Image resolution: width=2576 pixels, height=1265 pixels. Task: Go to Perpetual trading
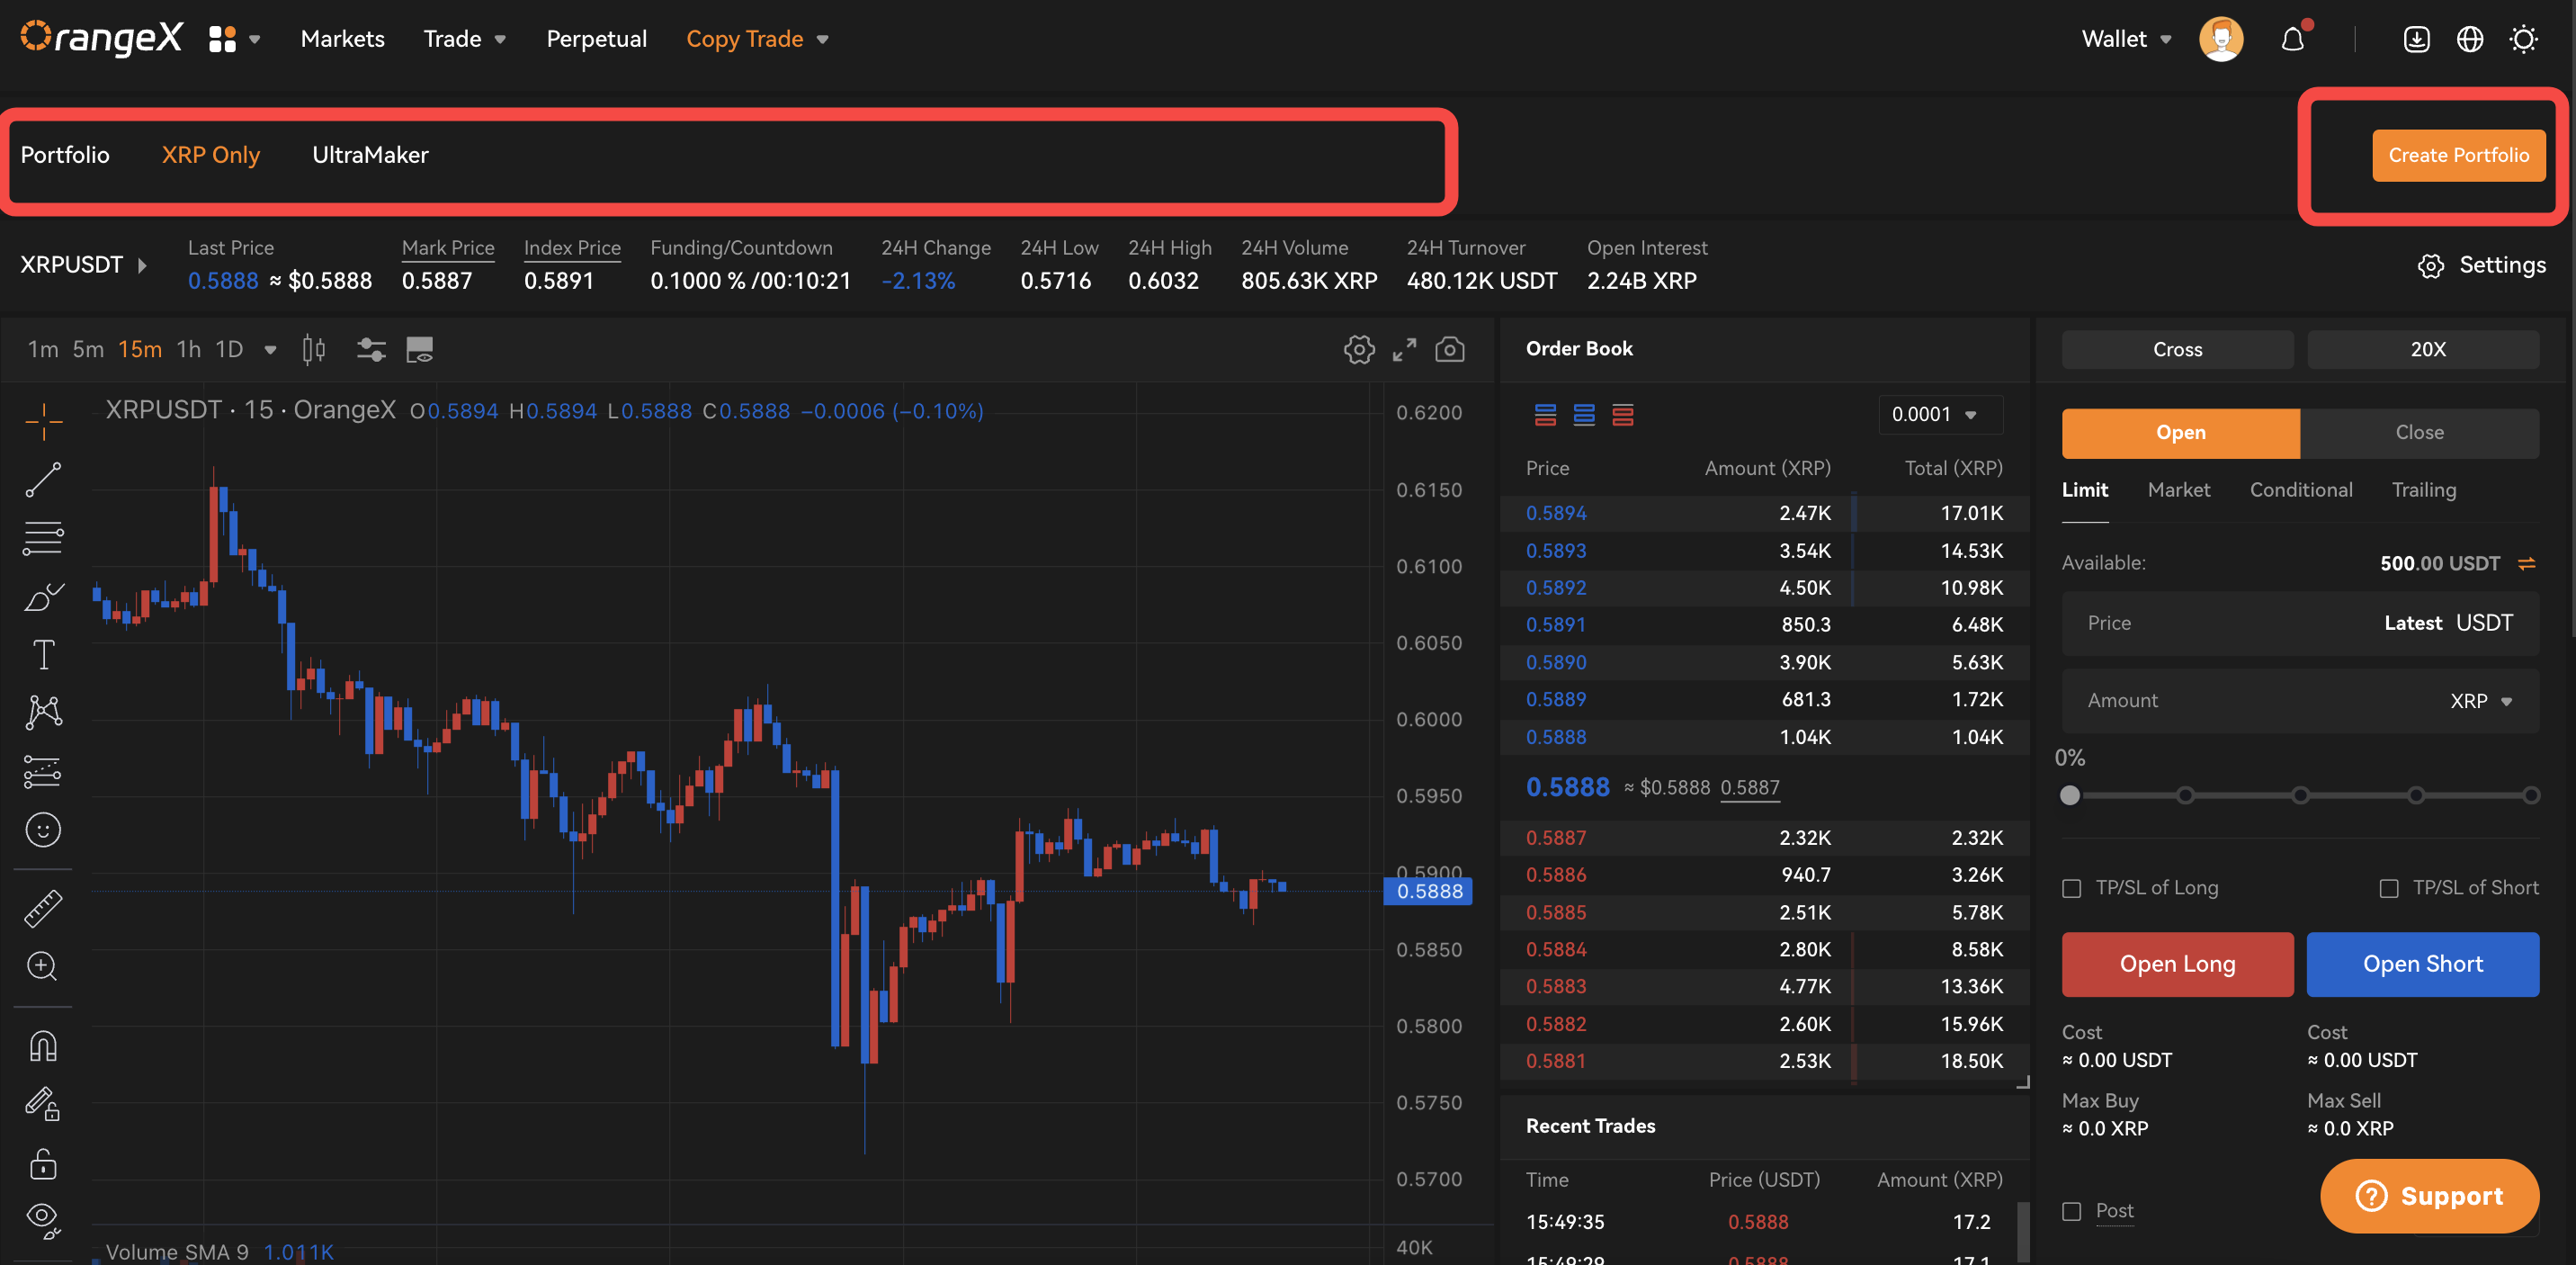pyautogui.click(x=596, y=39)
